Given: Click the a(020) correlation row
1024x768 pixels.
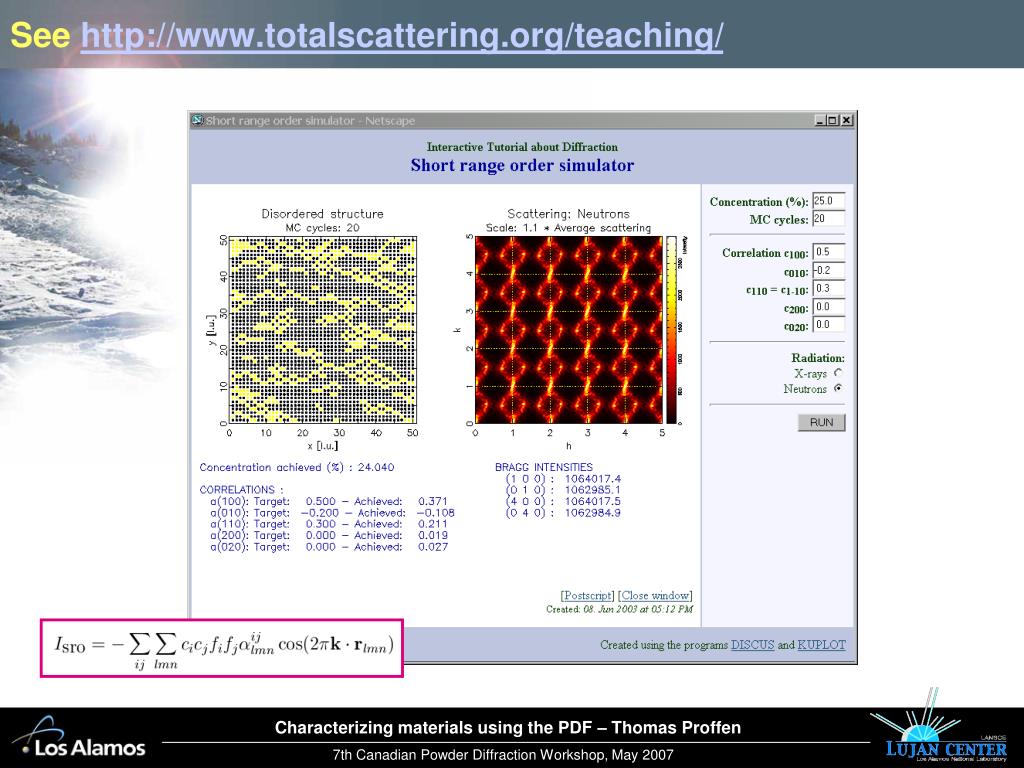Looking at the screenshot, I should click(x=329, y=547).
